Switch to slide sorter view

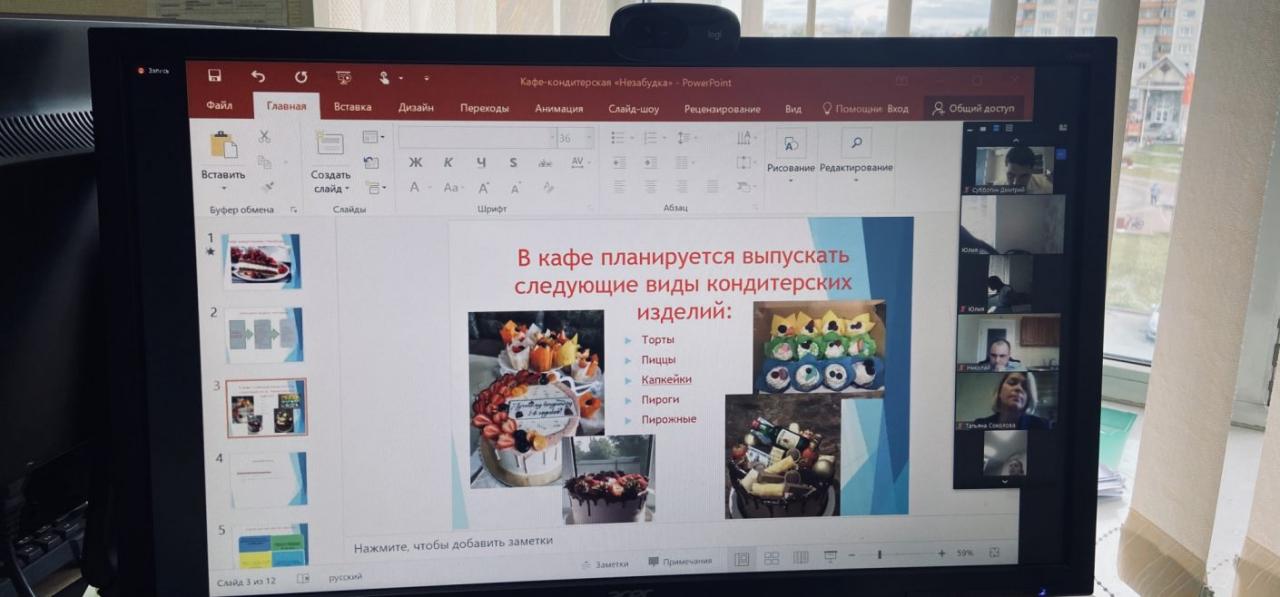771,558
